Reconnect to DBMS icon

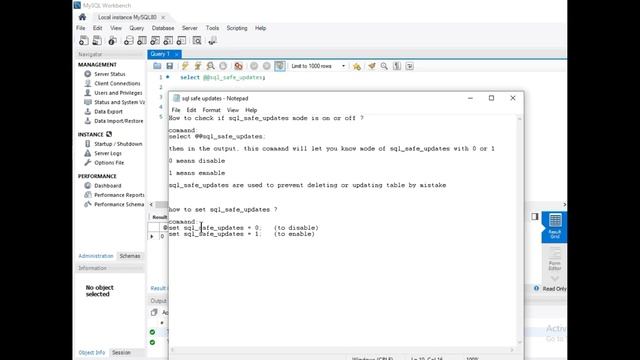coord(212,40)
